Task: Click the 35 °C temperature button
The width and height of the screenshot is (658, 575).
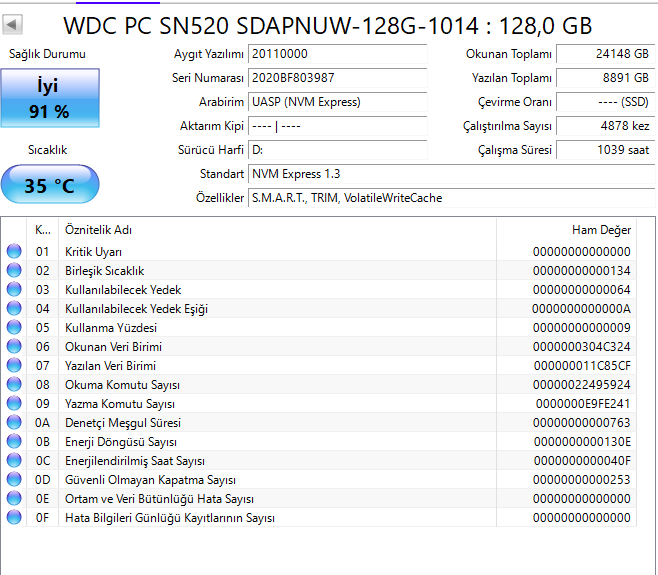Action: tap(50, 185)
